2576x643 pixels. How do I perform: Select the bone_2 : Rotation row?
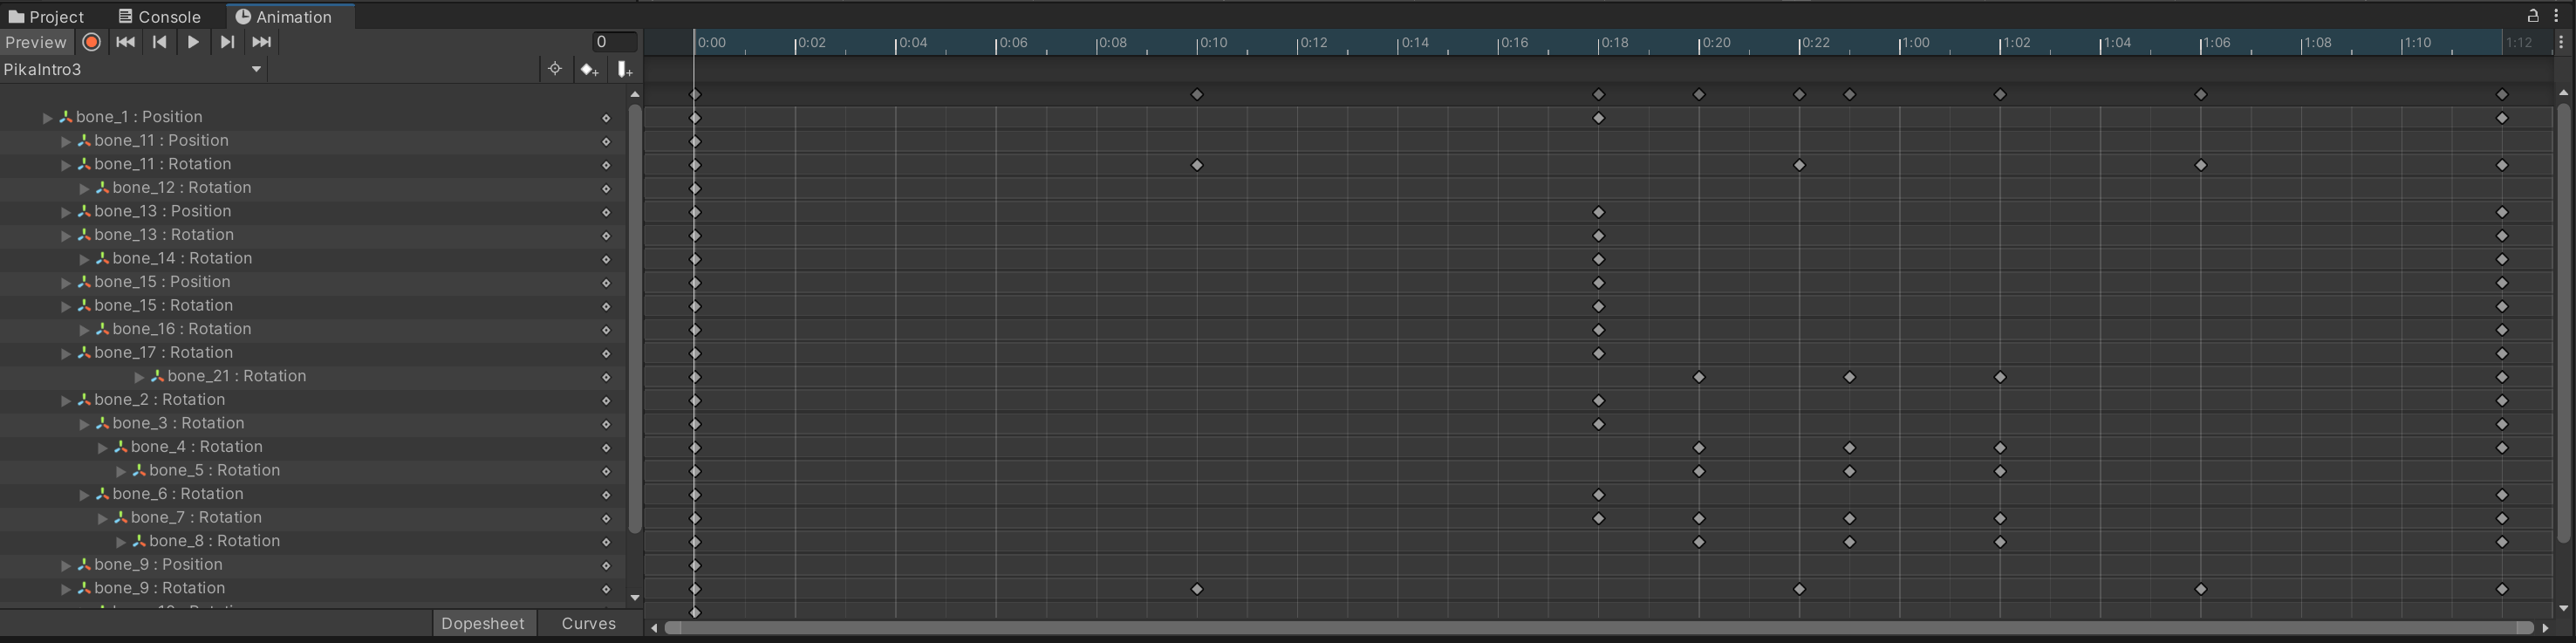313,400
